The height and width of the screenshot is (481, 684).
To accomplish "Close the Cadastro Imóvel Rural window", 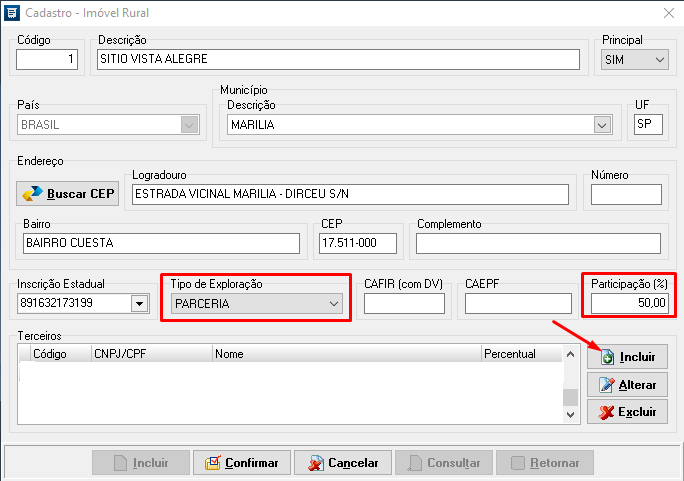I will coord(667,12).
